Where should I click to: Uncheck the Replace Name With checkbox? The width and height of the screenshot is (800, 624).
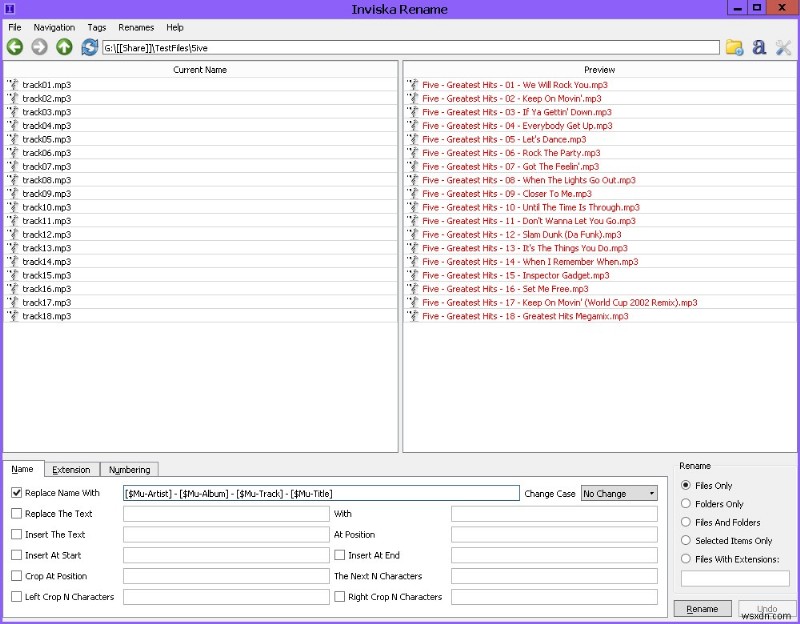point(17,493)
